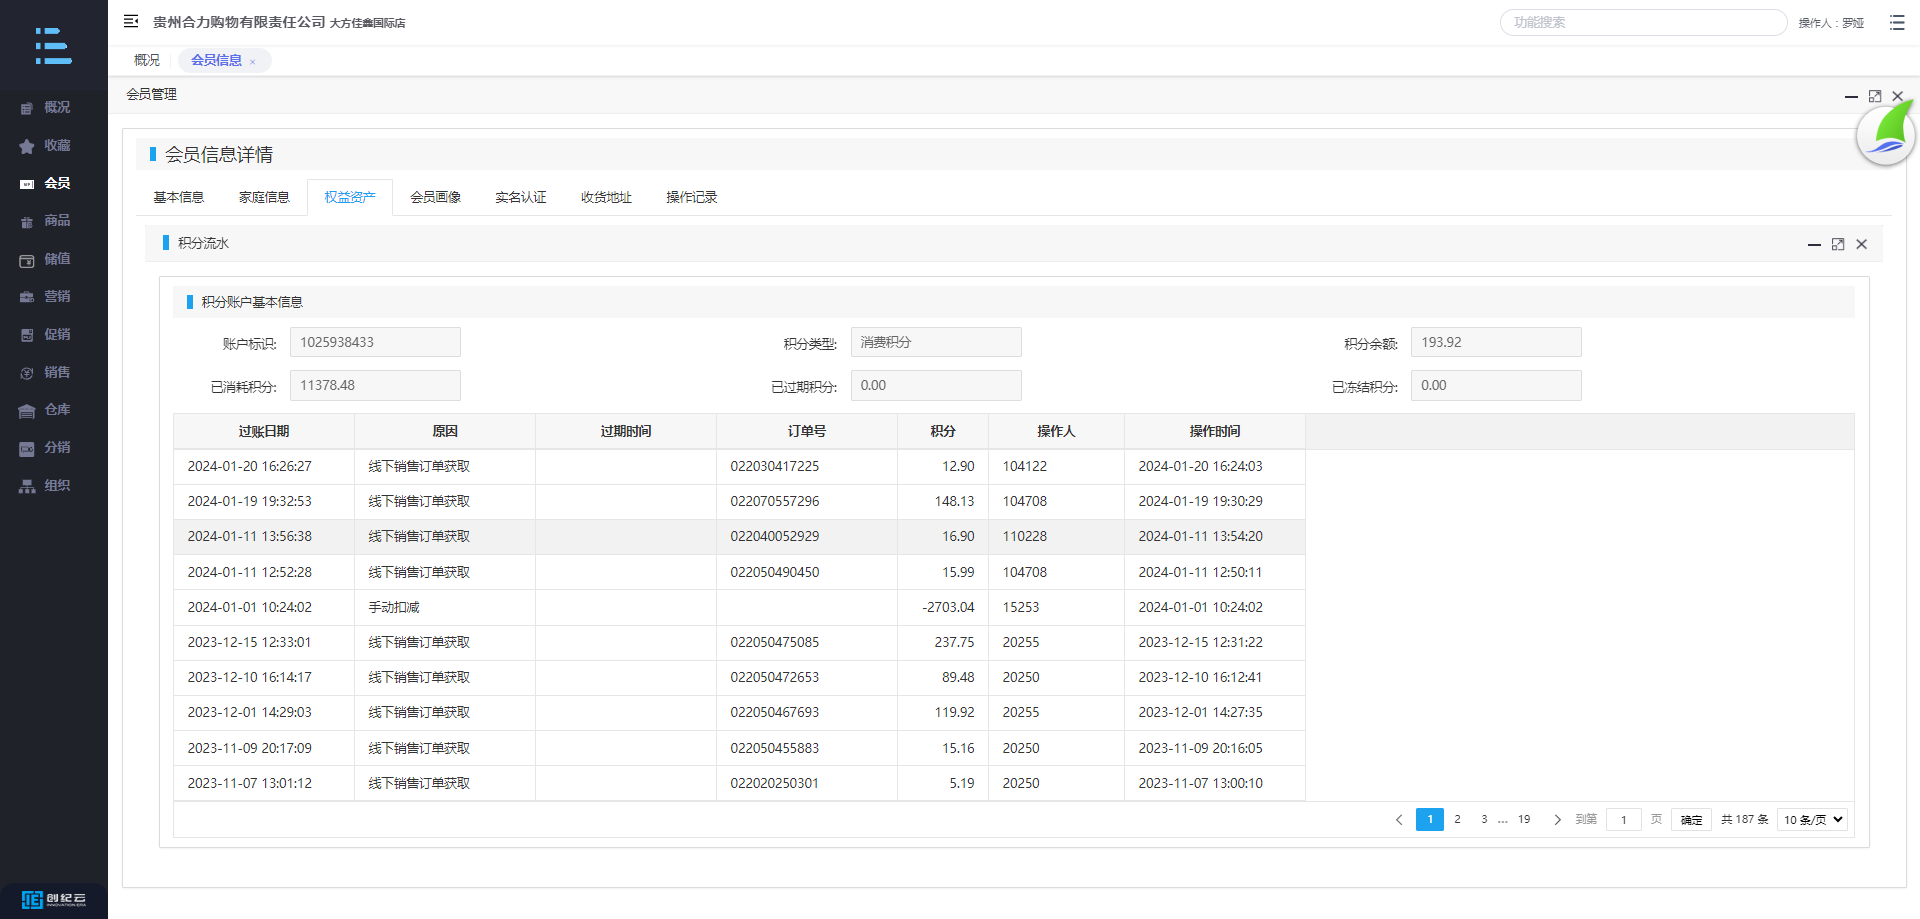
Task: Click the top-right list menu icon
Action: [1897, 22]
